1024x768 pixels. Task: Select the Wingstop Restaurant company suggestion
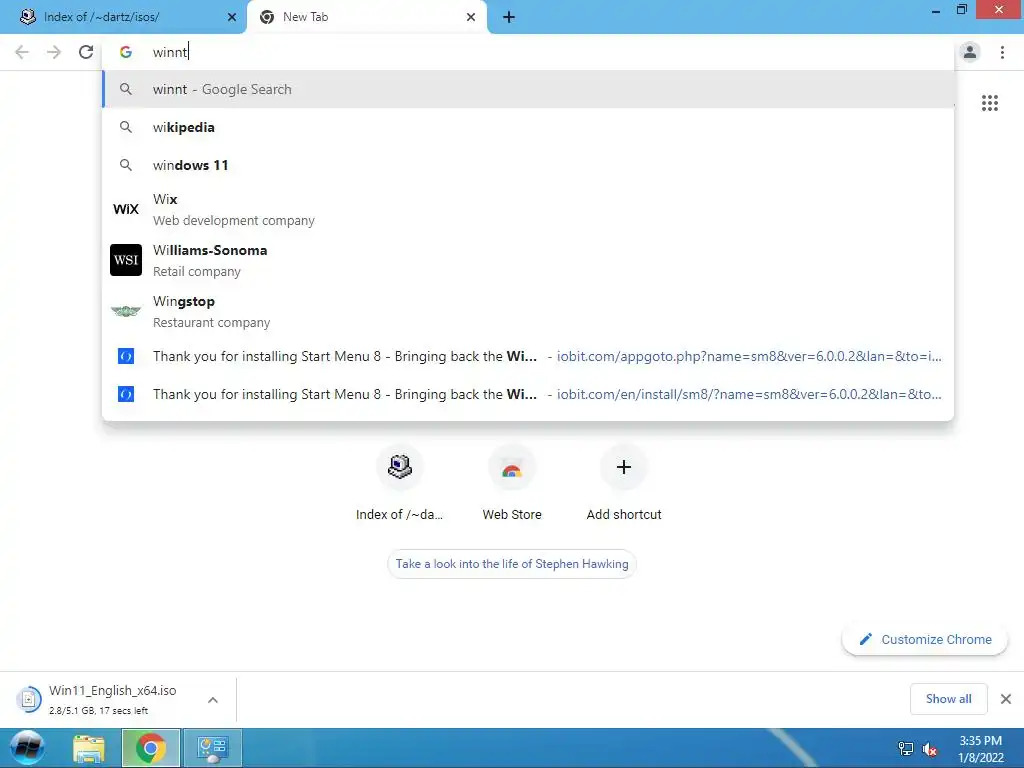(528, 312)
